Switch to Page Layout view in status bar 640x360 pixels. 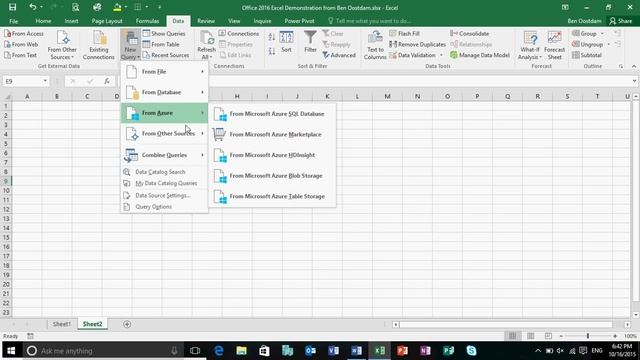tap(530, 336)
